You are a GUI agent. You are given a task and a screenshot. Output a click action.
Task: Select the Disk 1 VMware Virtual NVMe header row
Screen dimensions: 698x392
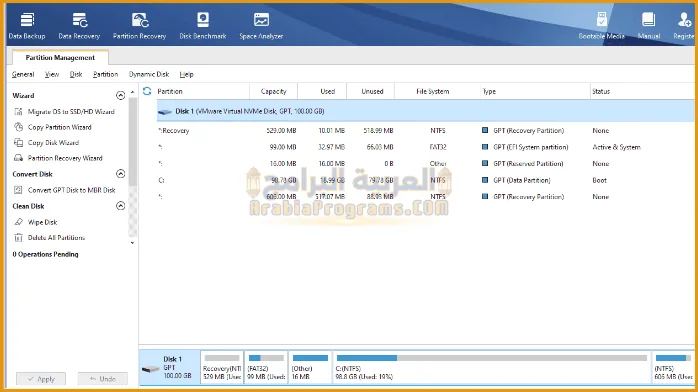click(425, 111)
